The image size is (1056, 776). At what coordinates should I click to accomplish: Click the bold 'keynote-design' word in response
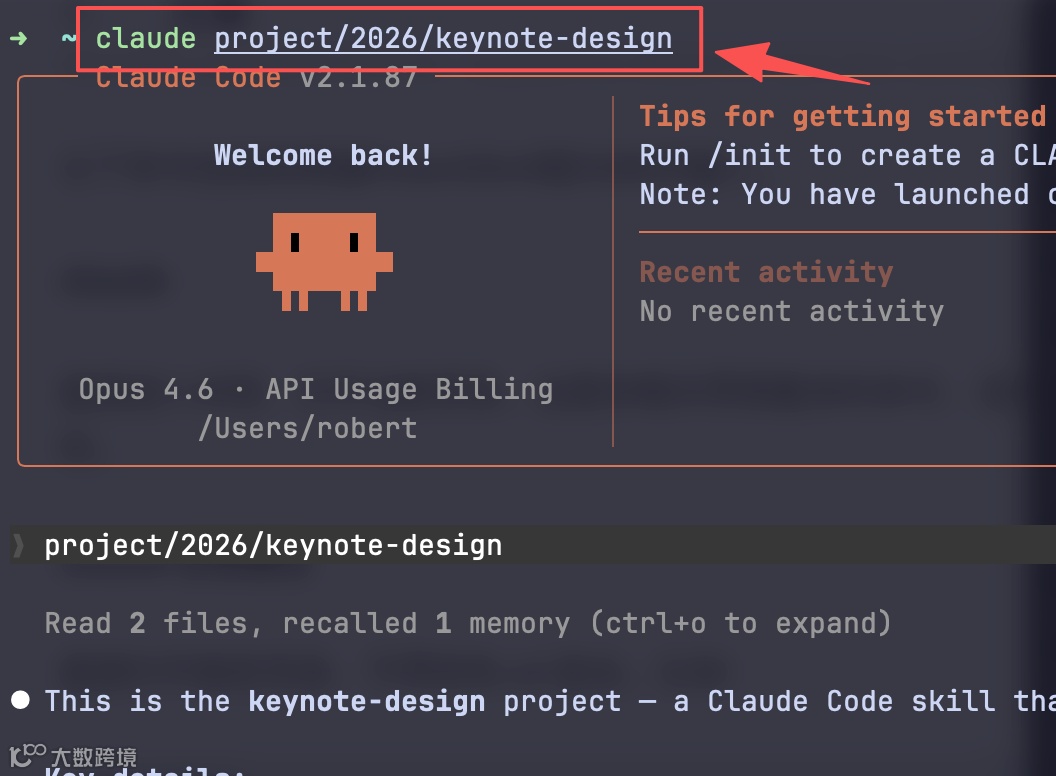[x=366, y=701]
